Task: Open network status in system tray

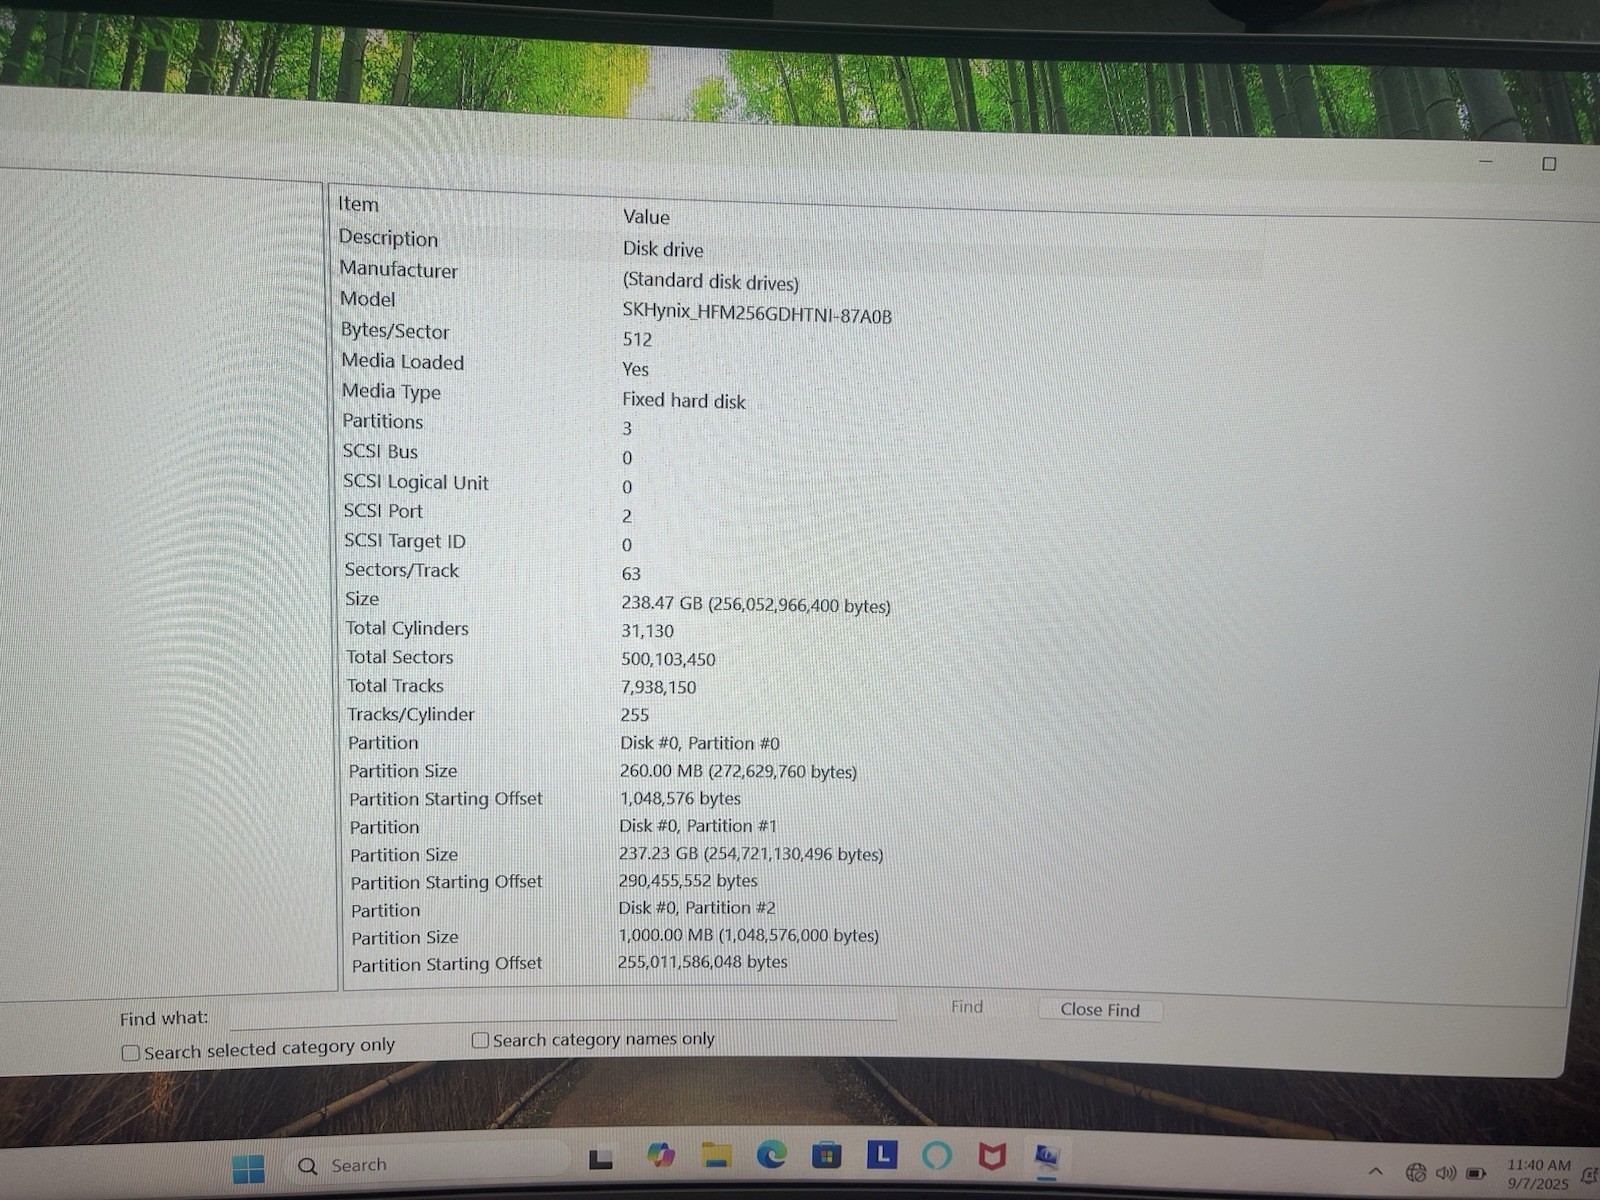Action: point(1416,1173)
